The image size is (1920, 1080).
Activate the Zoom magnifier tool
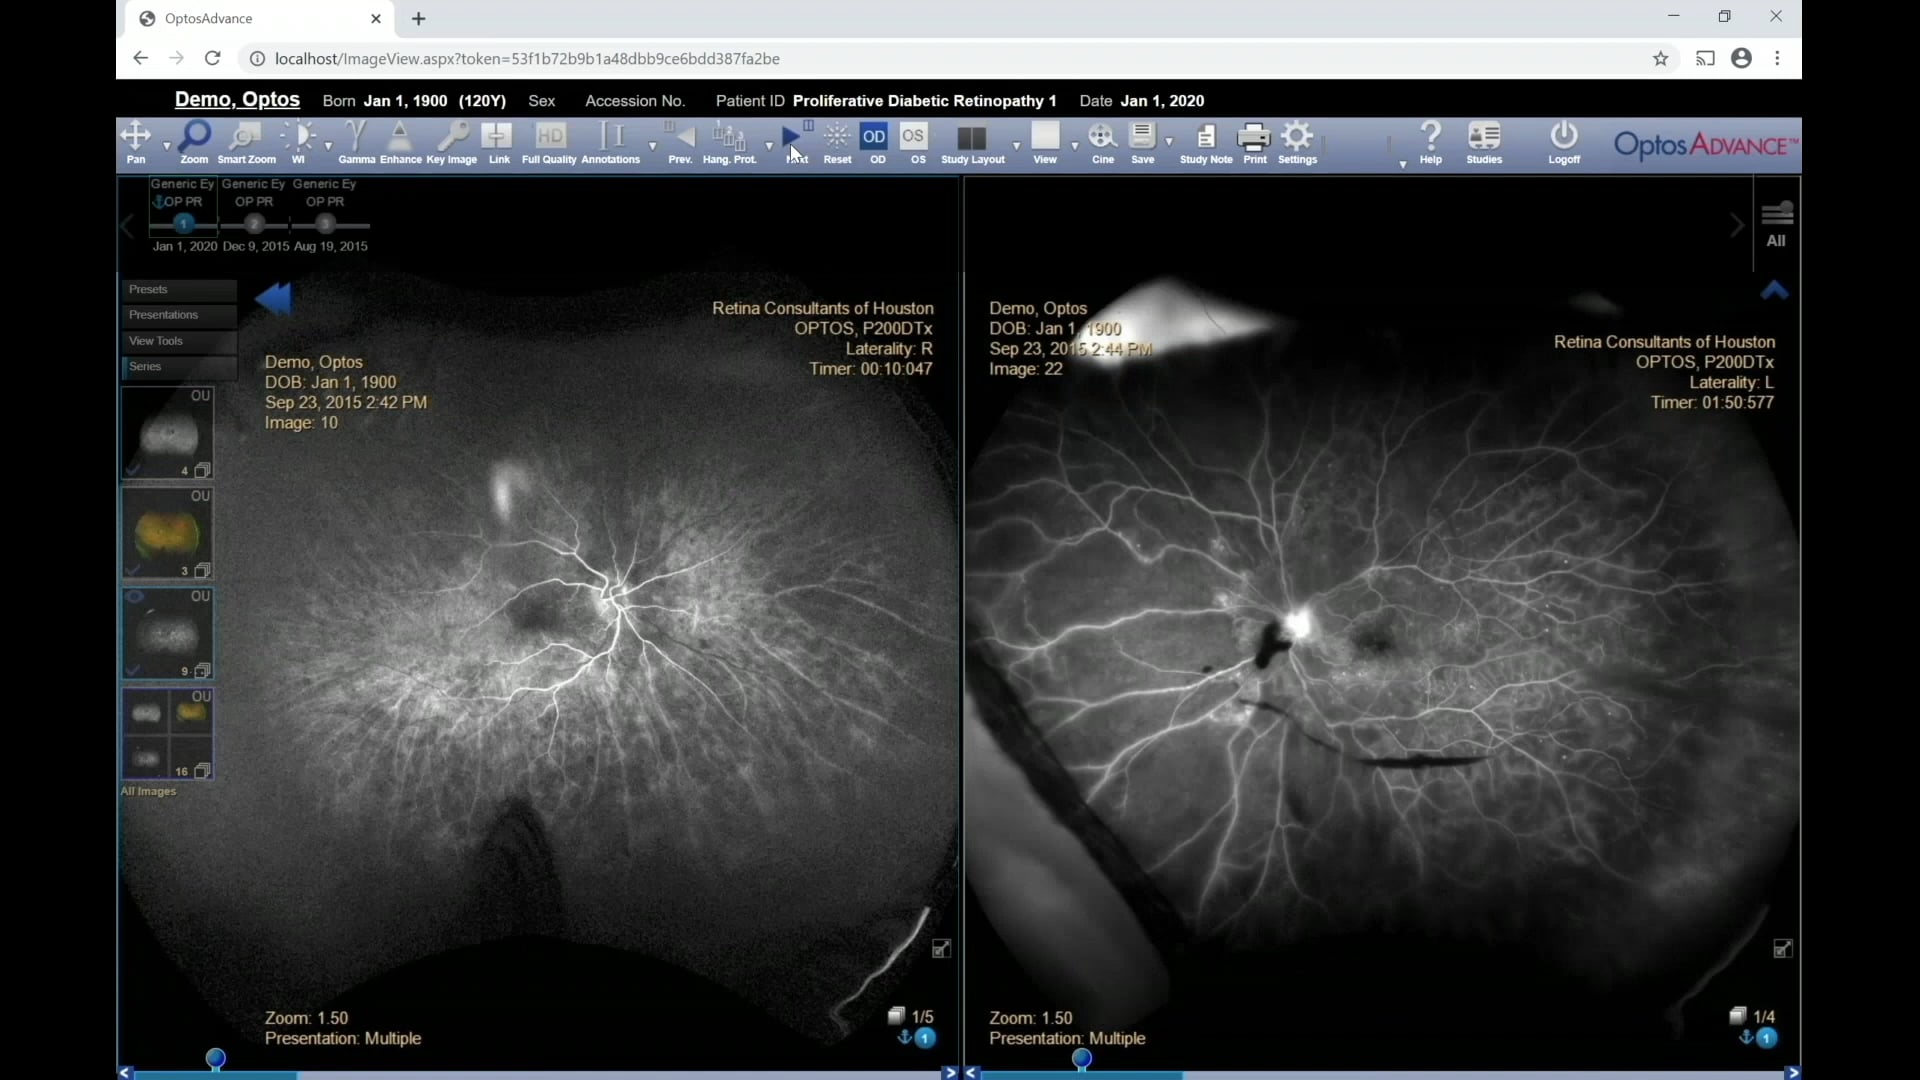[x=194, y=143]
